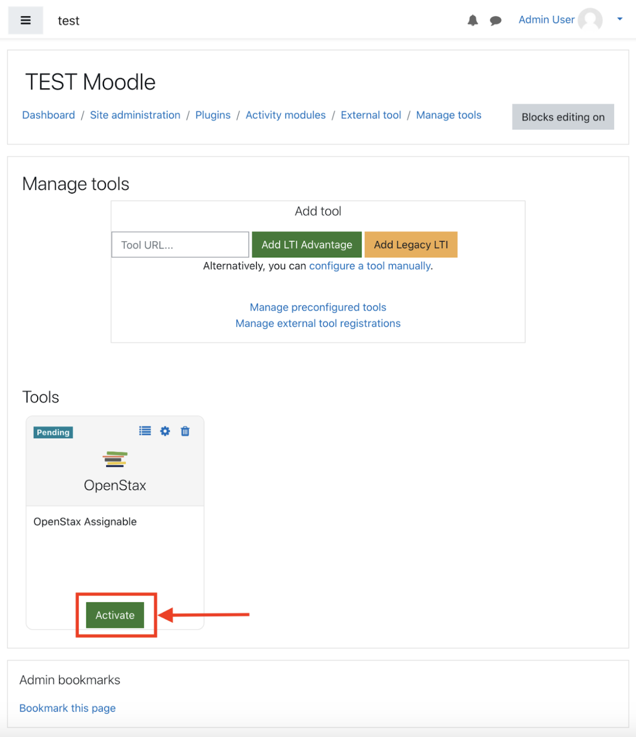
Task: Open Site administration breadcrumb
Action: [135, 115]
